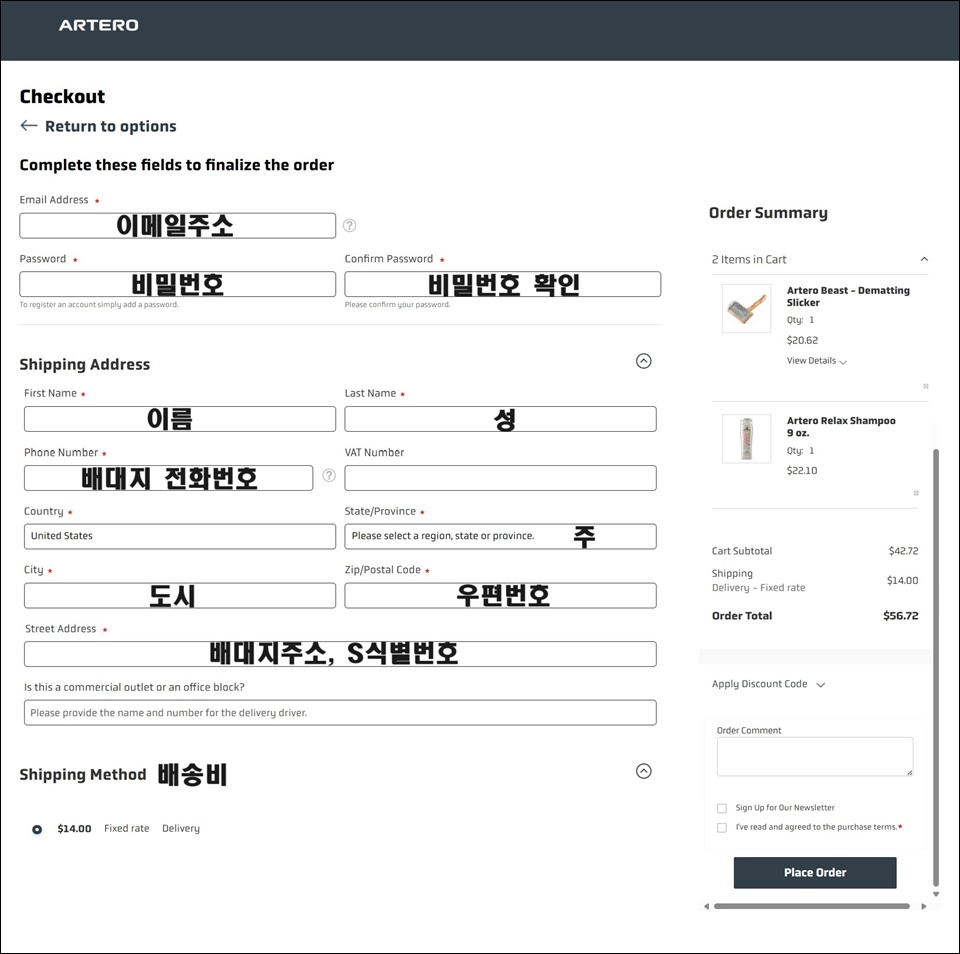Click the VAT Number input field
Screen dimensions: 960x954
tap(500, 478)
